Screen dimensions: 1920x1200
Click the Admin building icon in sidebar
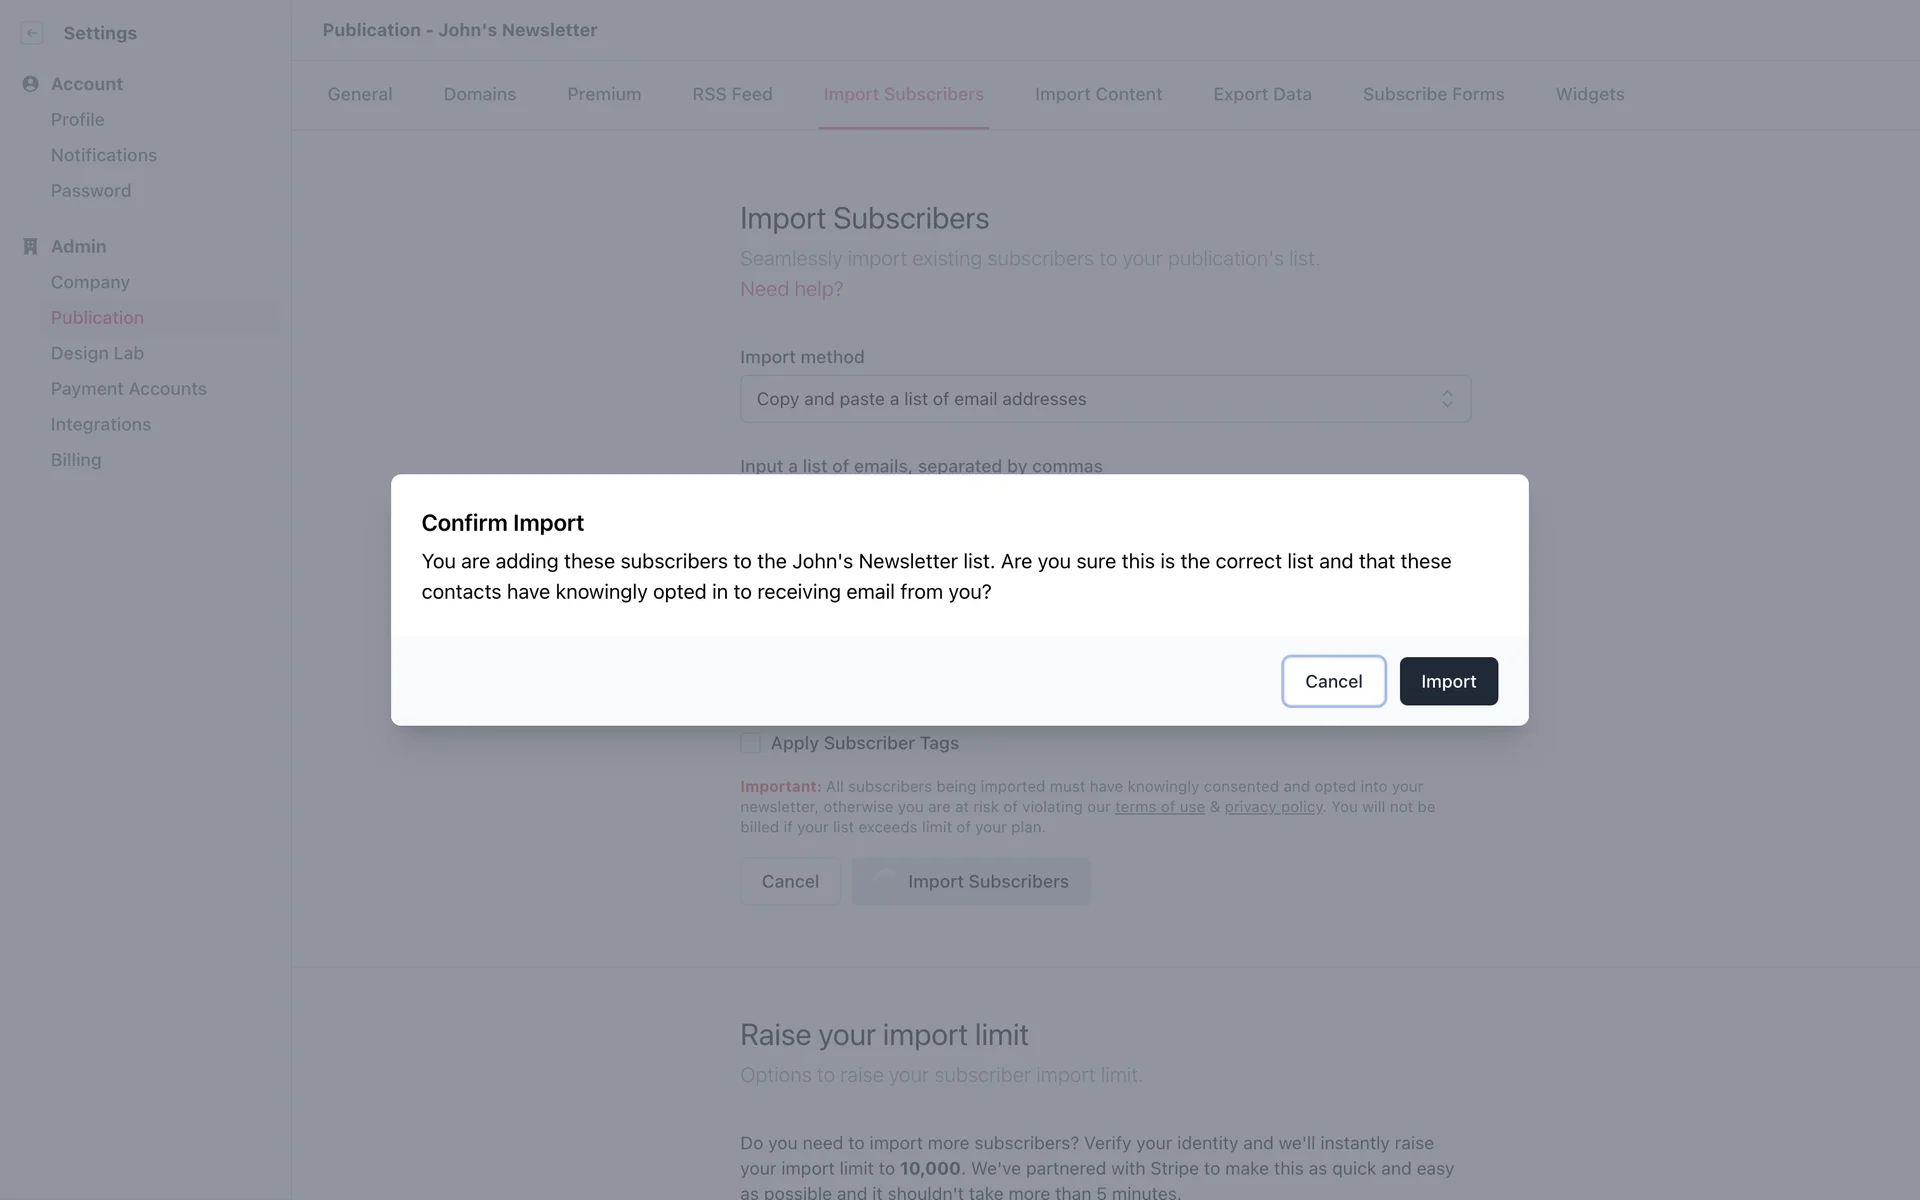click(x=31, y=246)
